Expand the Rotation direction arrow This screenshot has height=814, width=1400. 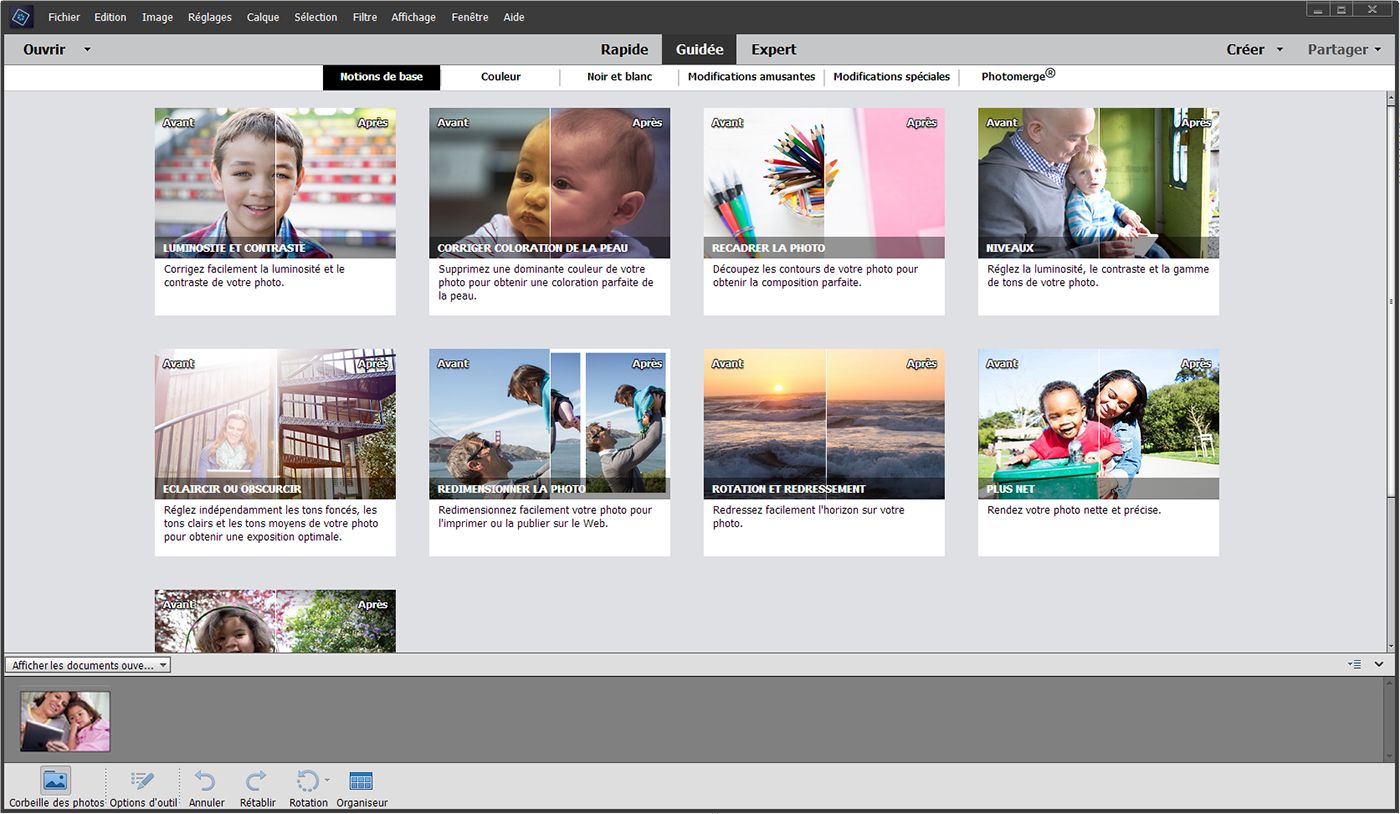pos(327,779)
